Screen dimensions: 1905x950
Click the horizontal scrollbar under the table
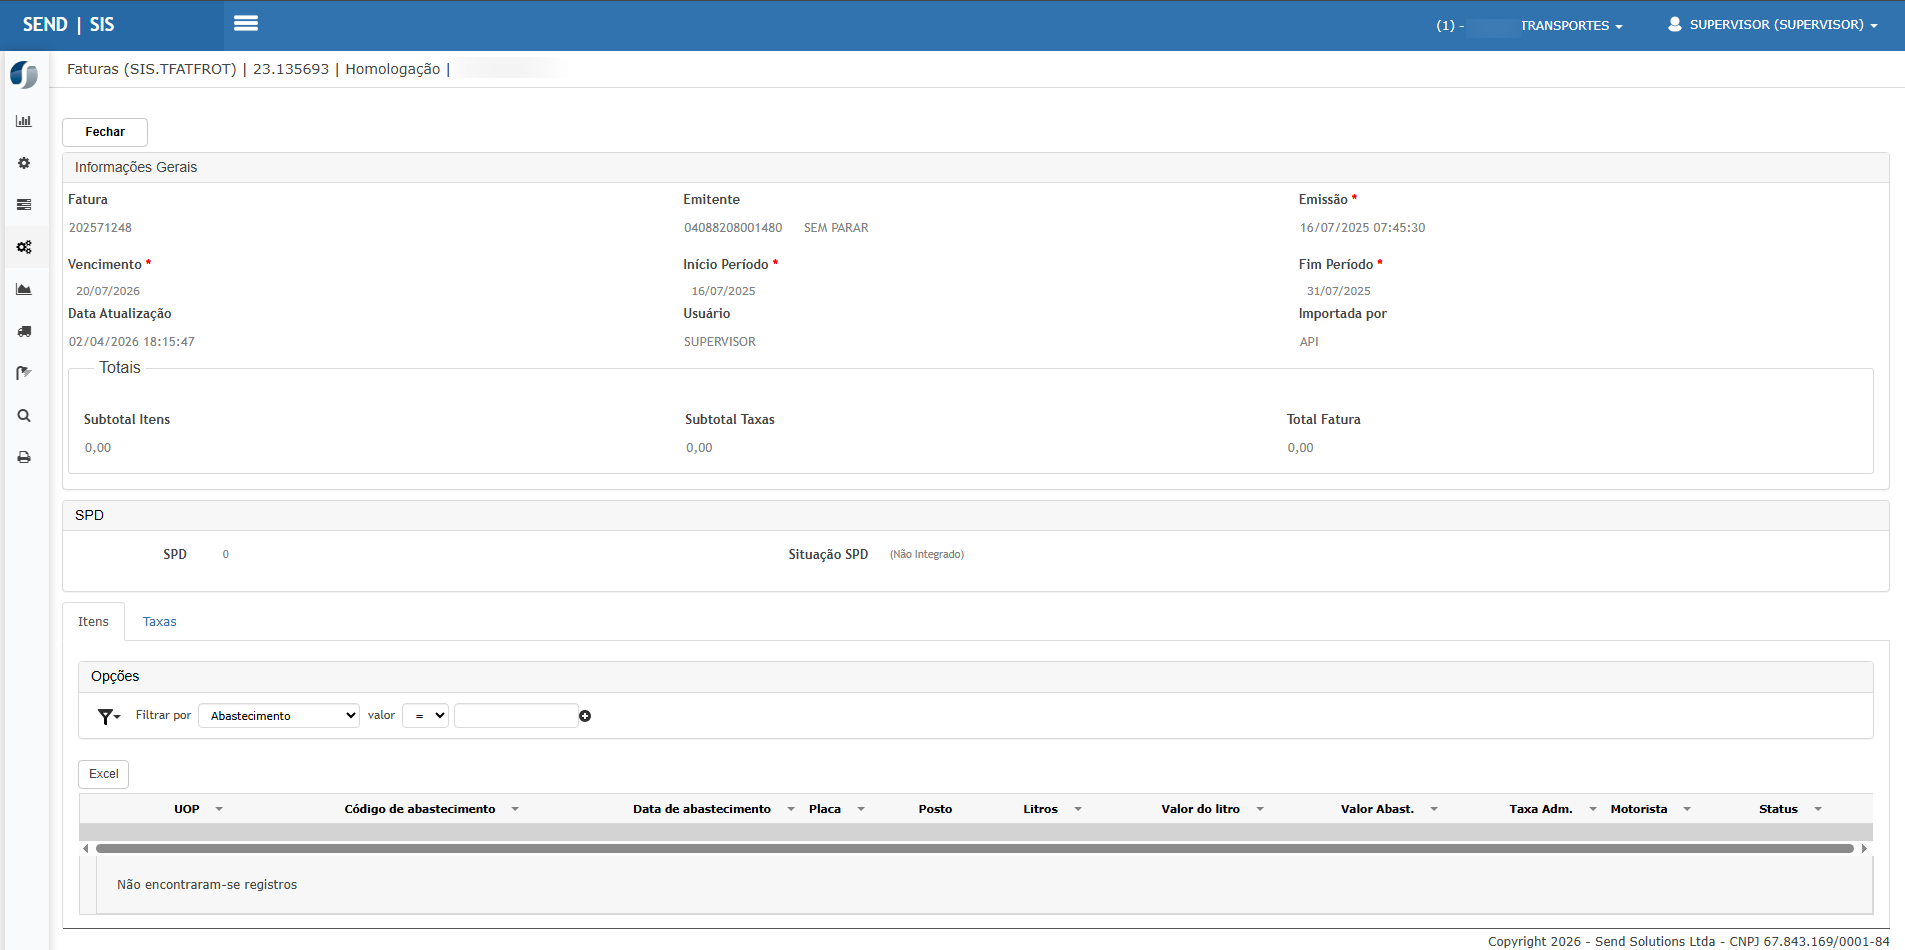pos(974,848)
